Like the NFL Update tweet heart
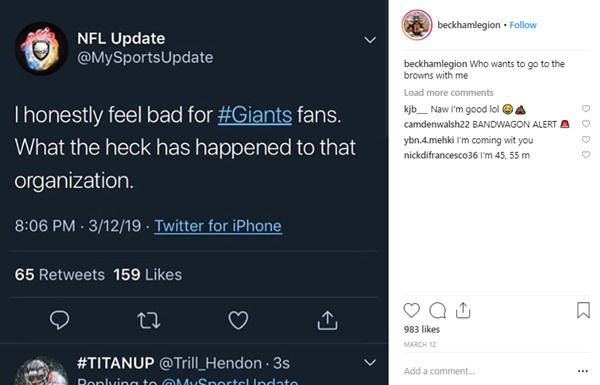The height and width of the screenshot is (385, 600). pyautogui.click(x=238, y=320)
